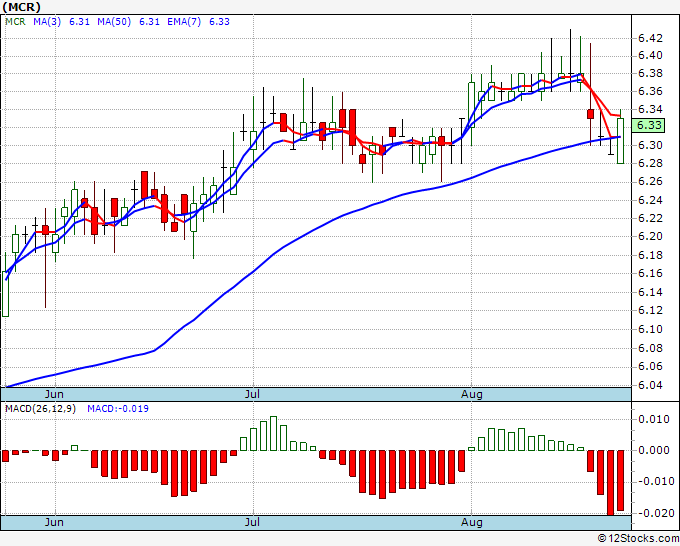Screen dimensions: 680x546
Task: Select the 6.26 price axis label
Action: (650, 181)
